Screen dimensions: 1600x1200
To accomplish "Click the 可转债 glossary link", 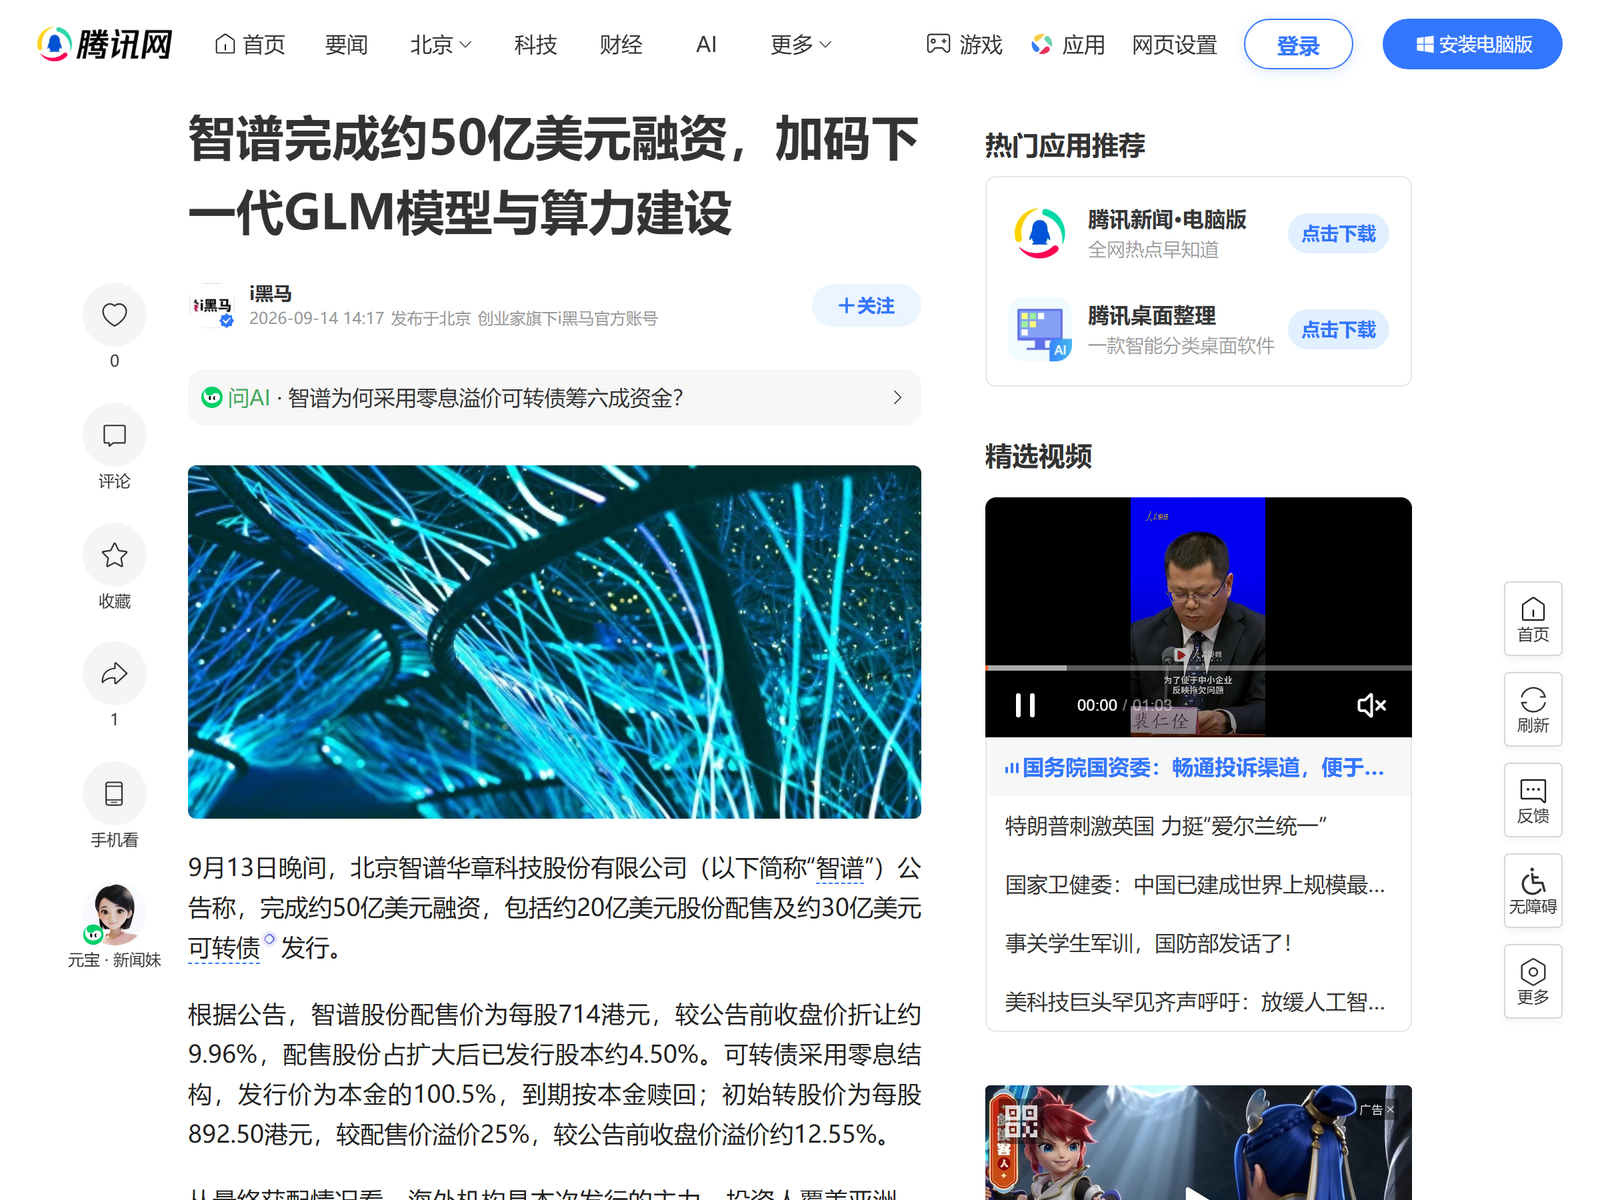I will [x=224, y=947].
